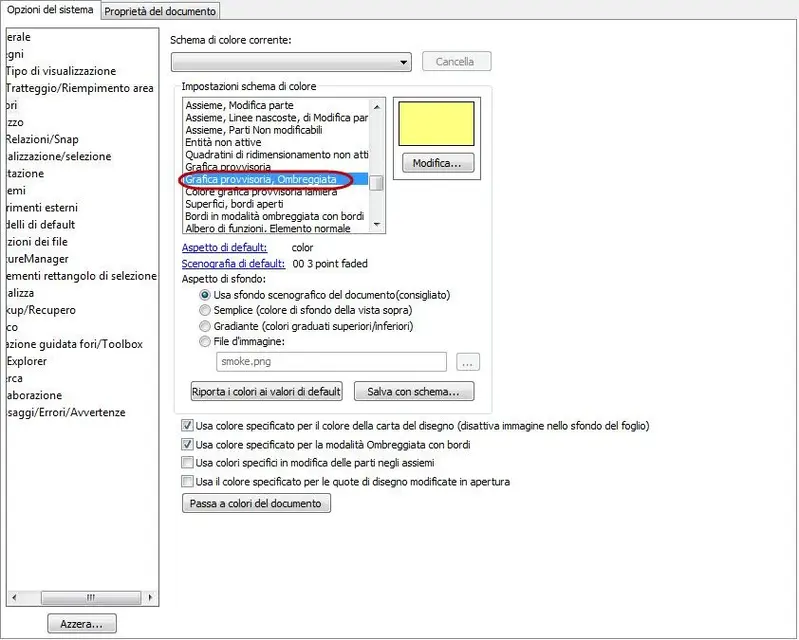Viewport: 799px width, 640px height.
Task: Click the browse ellipsis button next to smoke.png
Action: coord(468,362)
